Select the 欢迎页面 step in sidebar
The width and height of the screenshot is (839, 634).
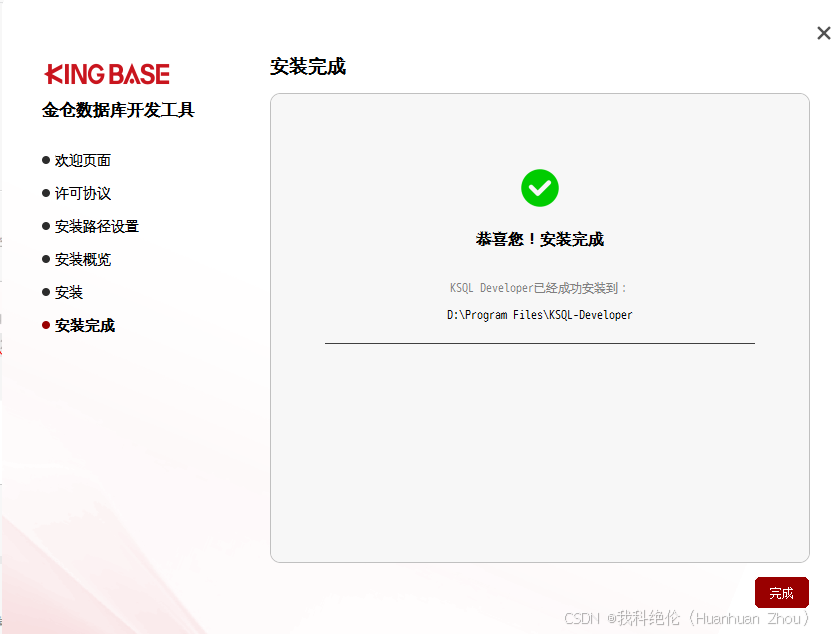click(77, 161)
